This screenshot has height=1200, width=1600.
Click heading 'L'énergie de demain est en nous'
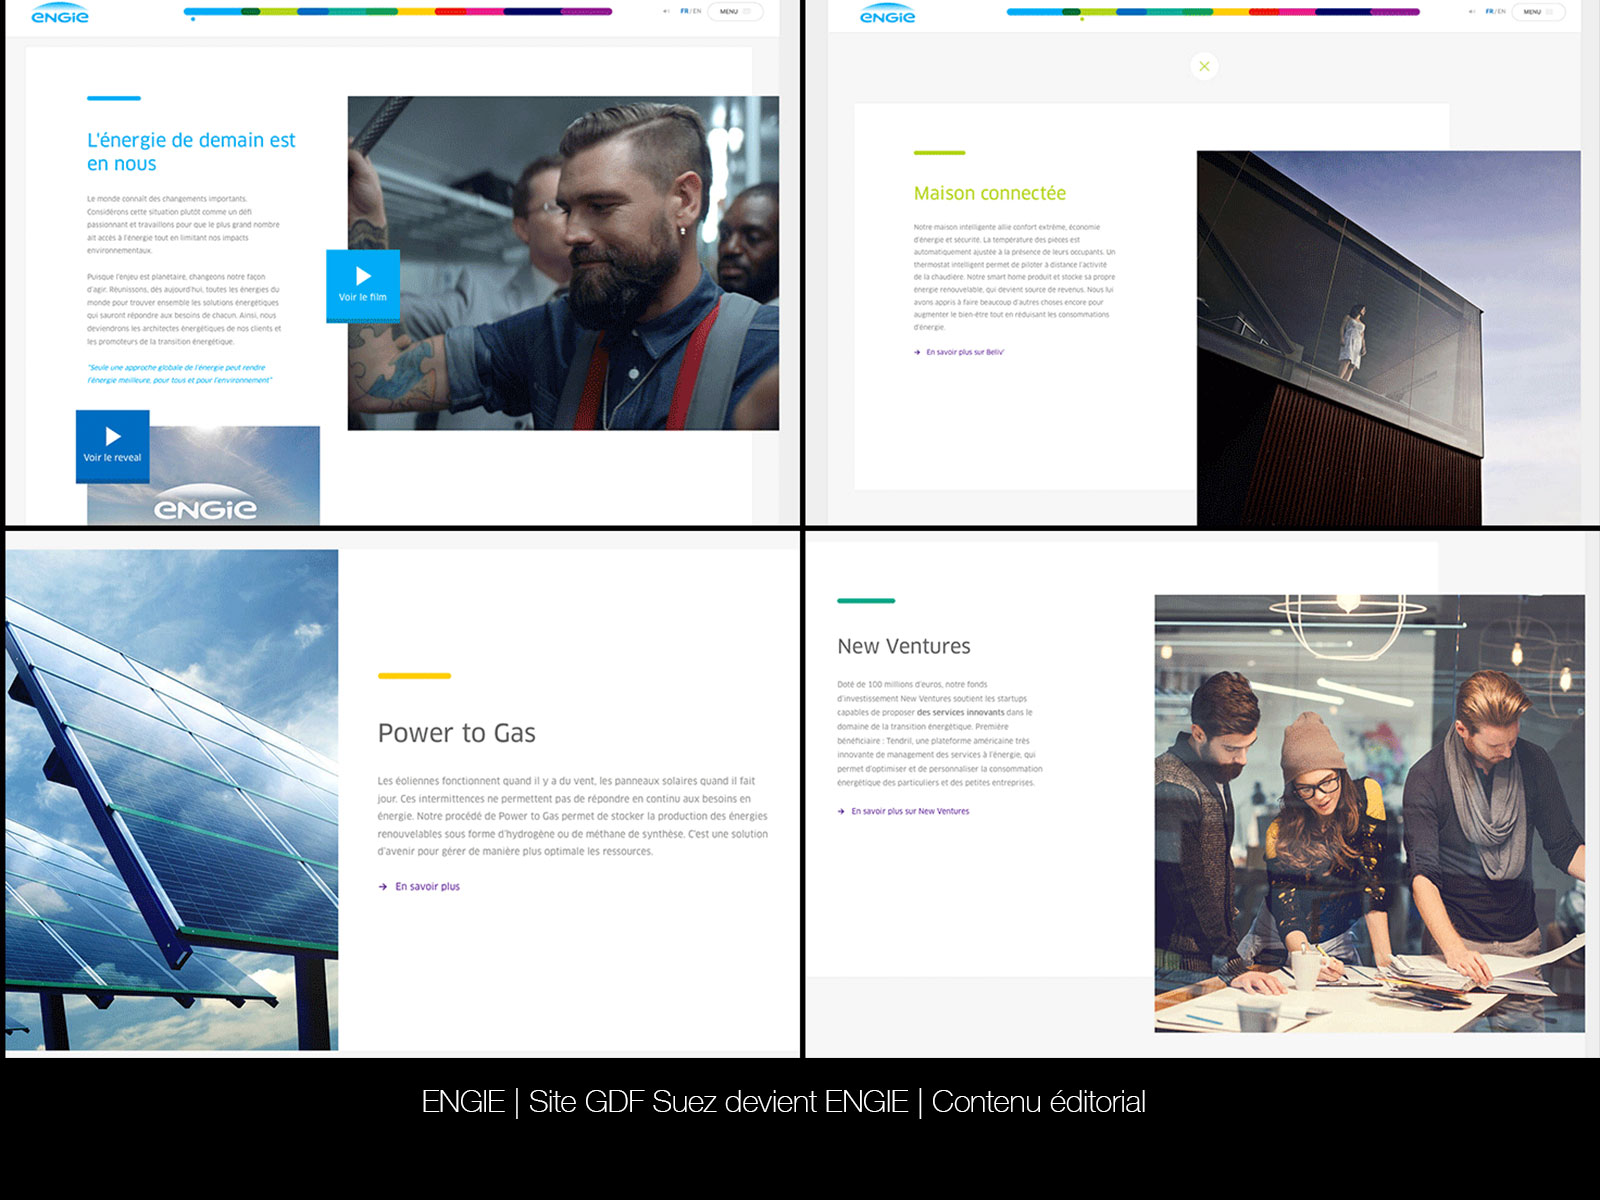pyautogui.click(x=191, y=152)
